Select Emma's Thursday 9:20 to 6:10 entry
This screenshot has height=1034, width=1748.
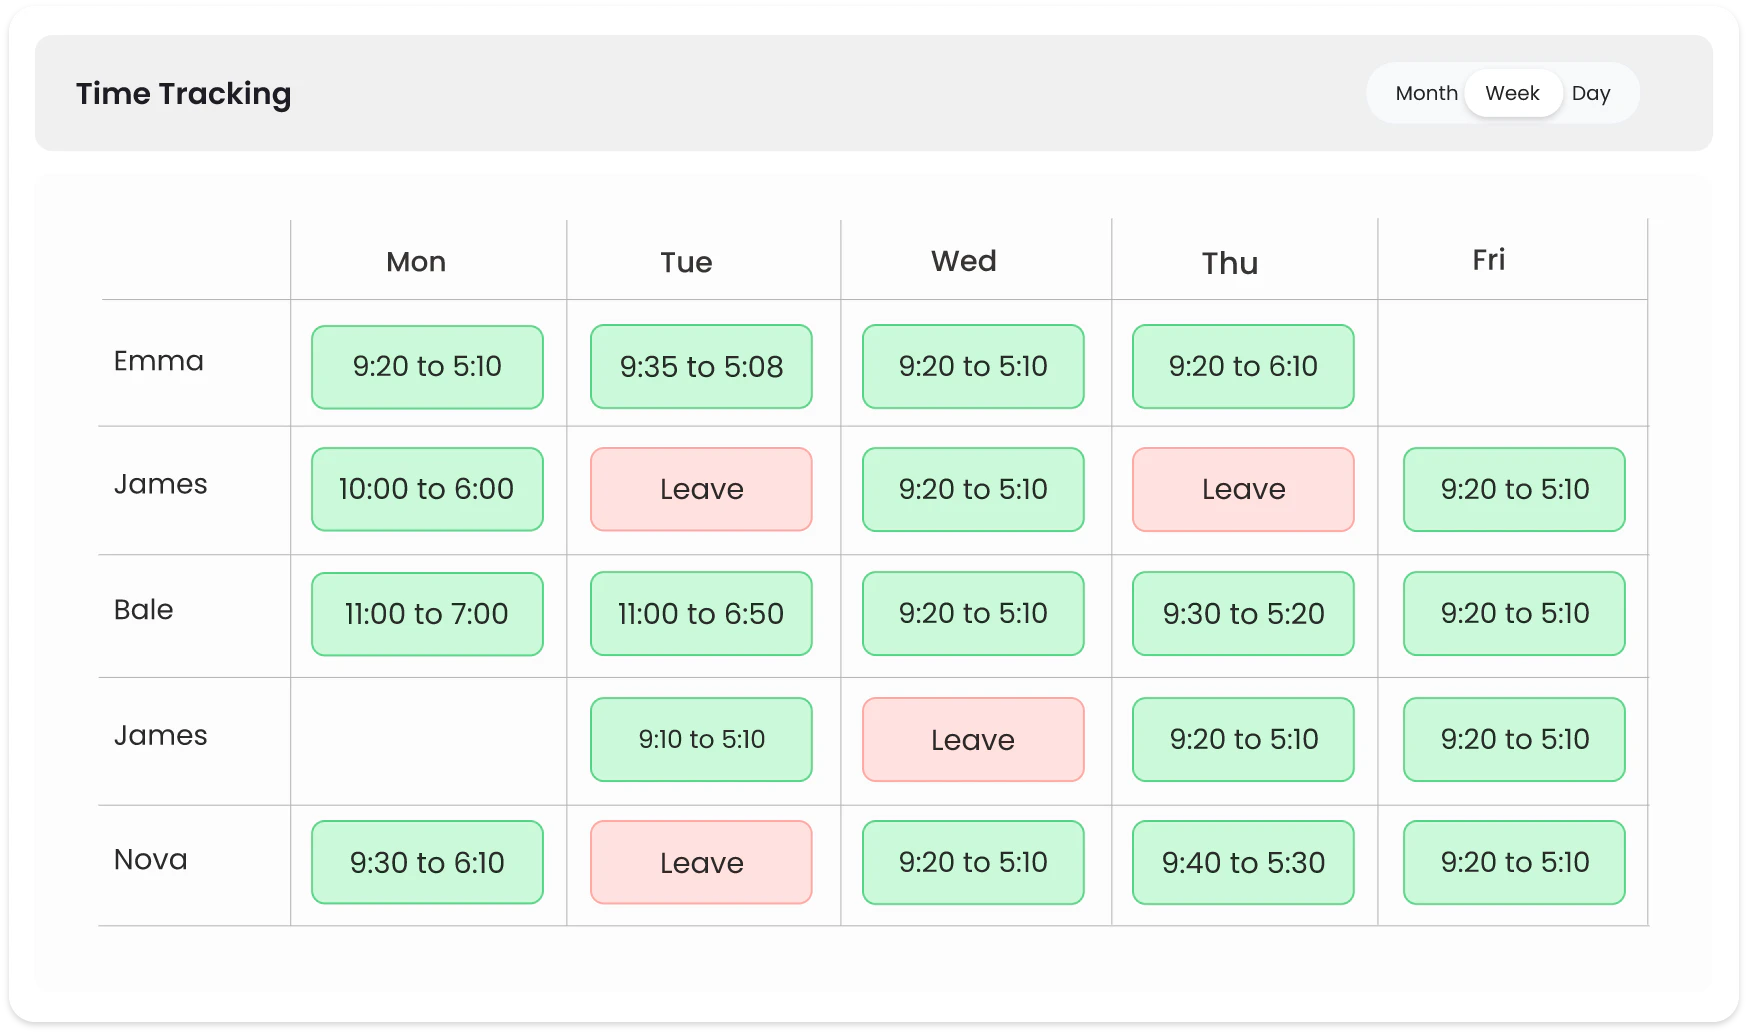coord(1243,366)
